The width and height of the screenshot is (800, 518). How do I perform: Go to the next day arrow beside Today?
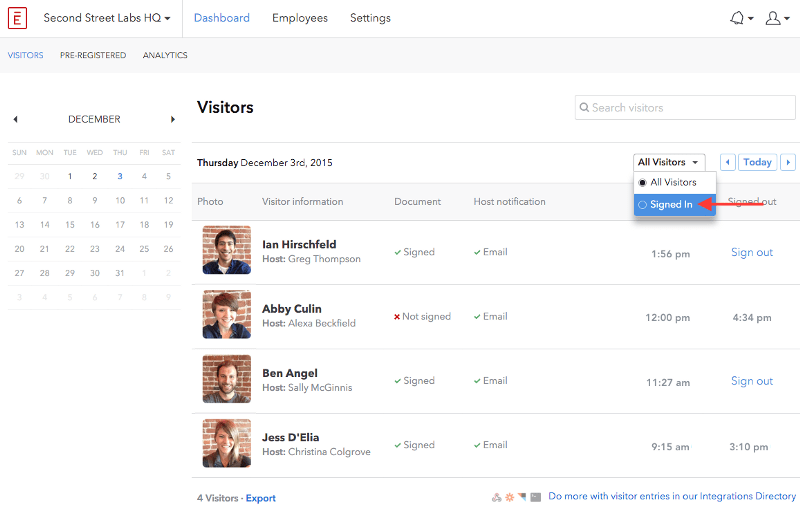pyautogui.click(x=788, y=162)
